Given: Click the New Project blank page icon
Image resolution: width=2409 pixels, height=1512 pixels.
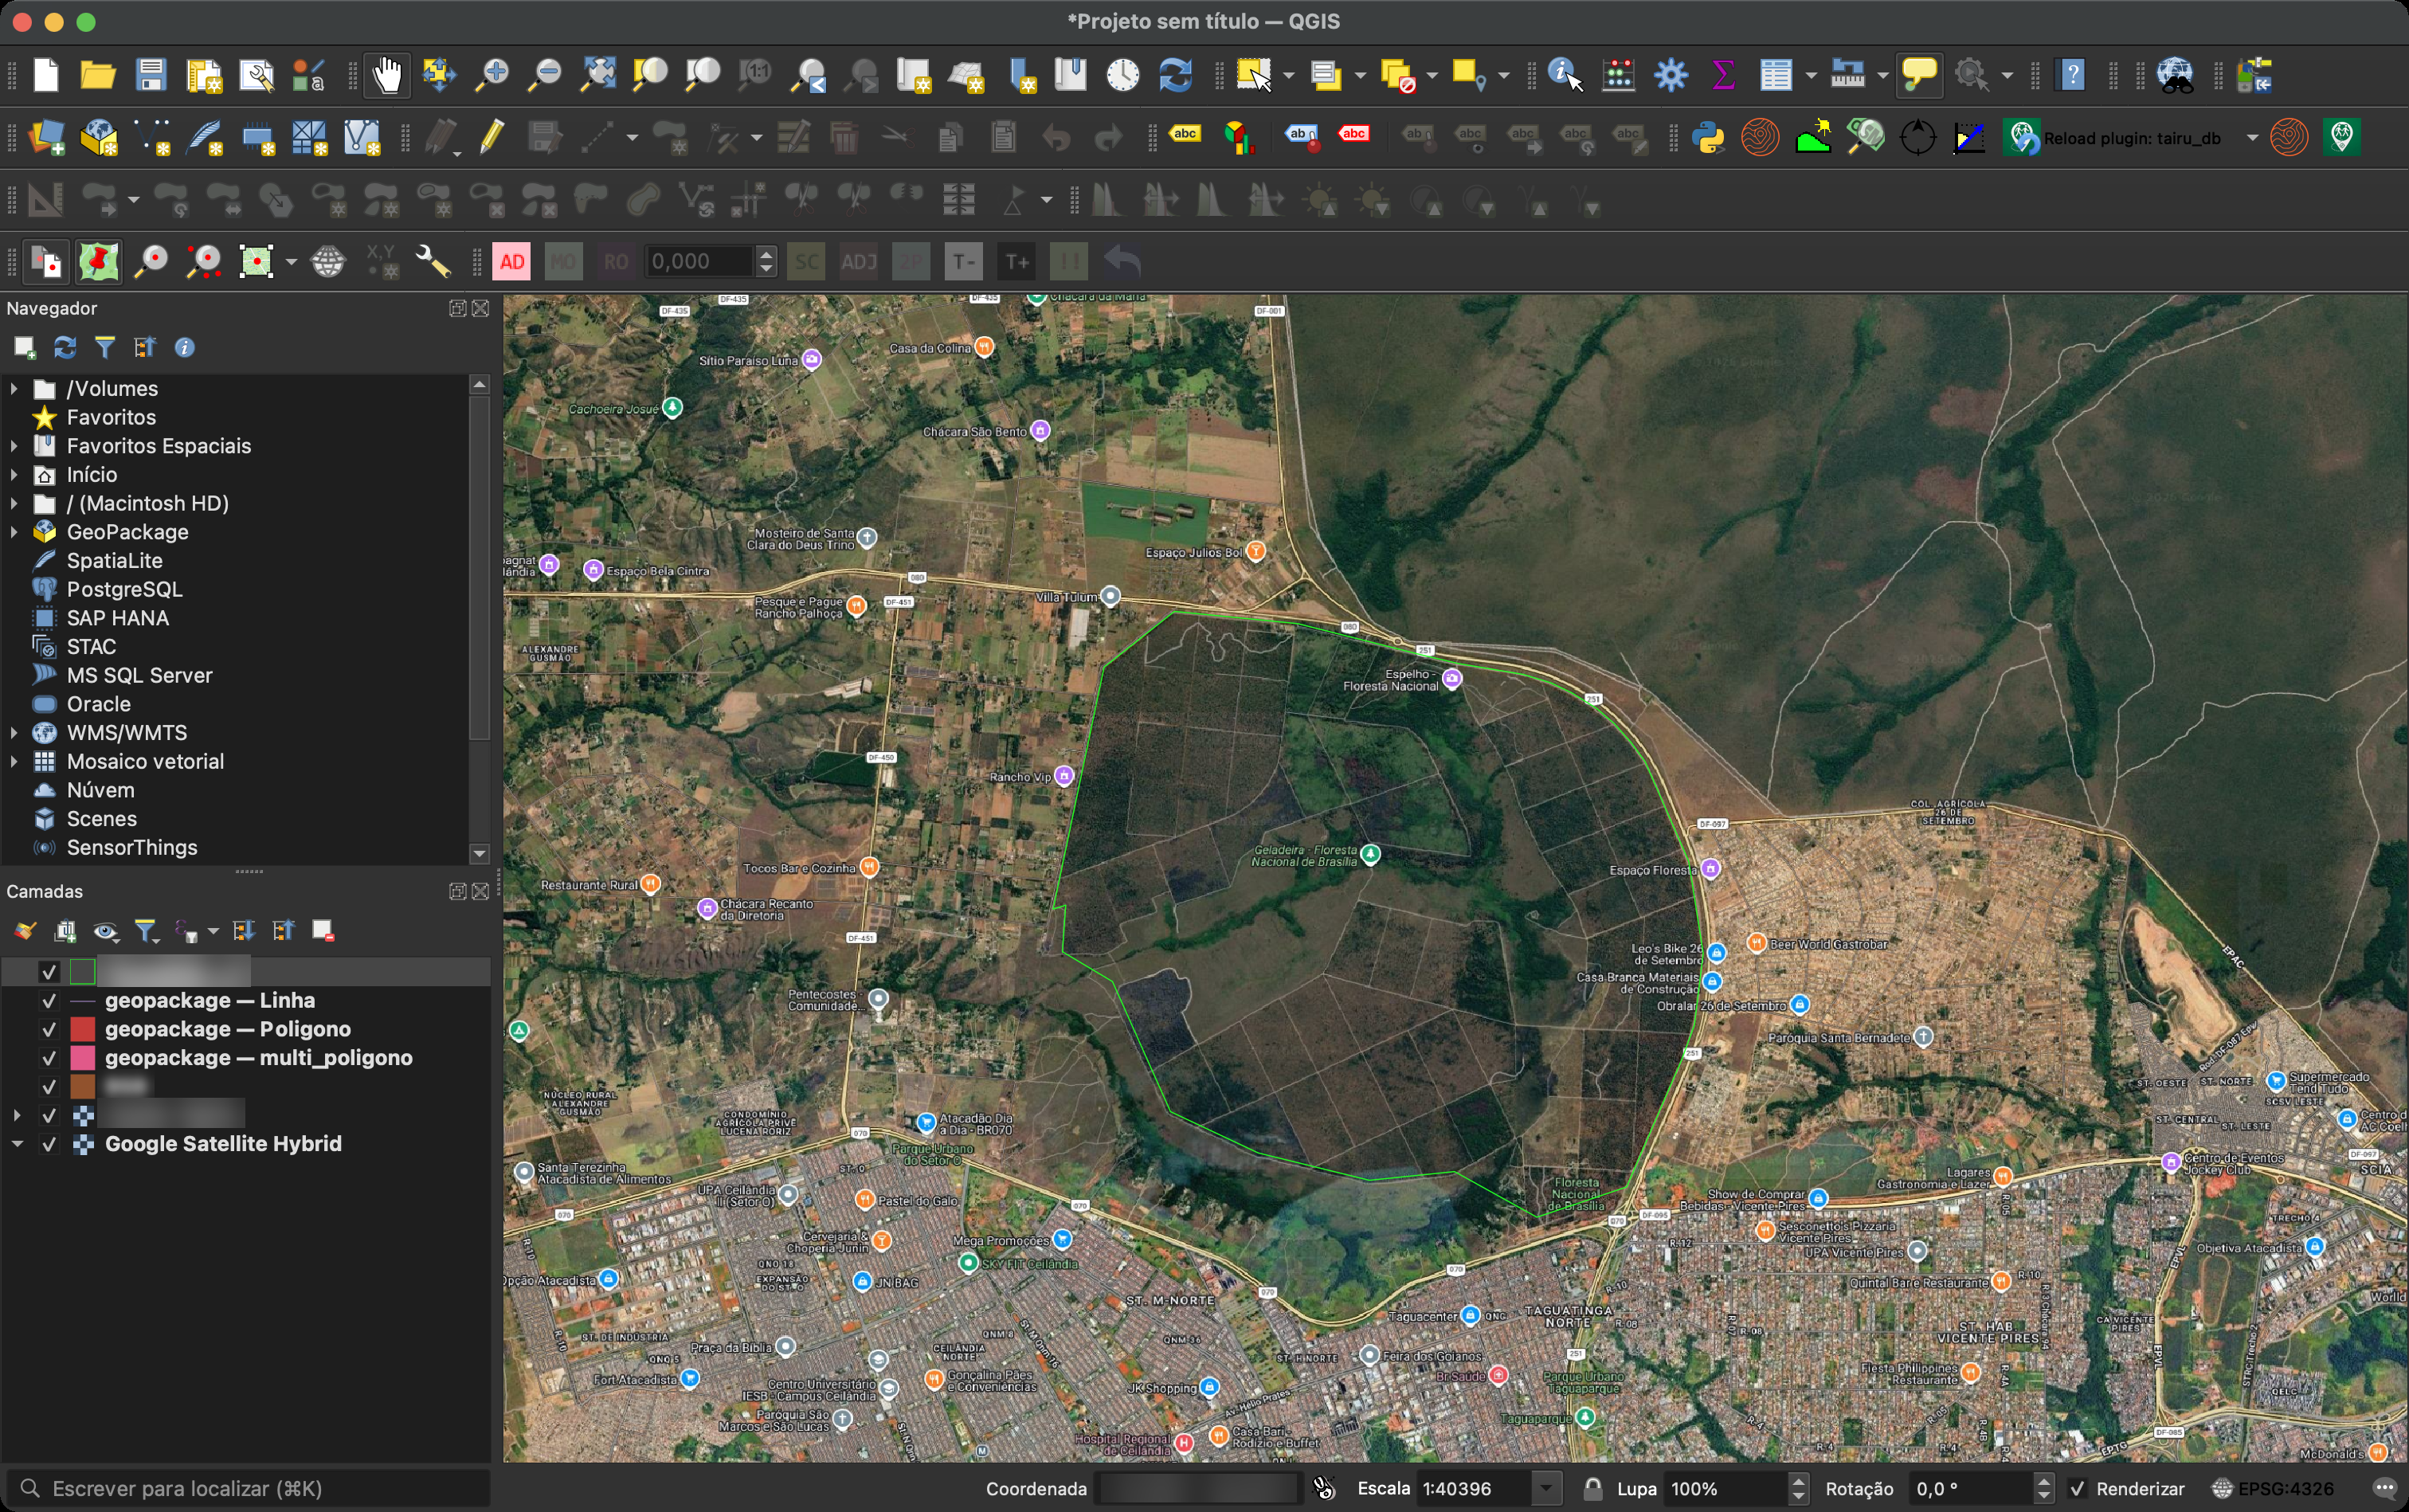Looking at the screenshot, I should 46,75.
